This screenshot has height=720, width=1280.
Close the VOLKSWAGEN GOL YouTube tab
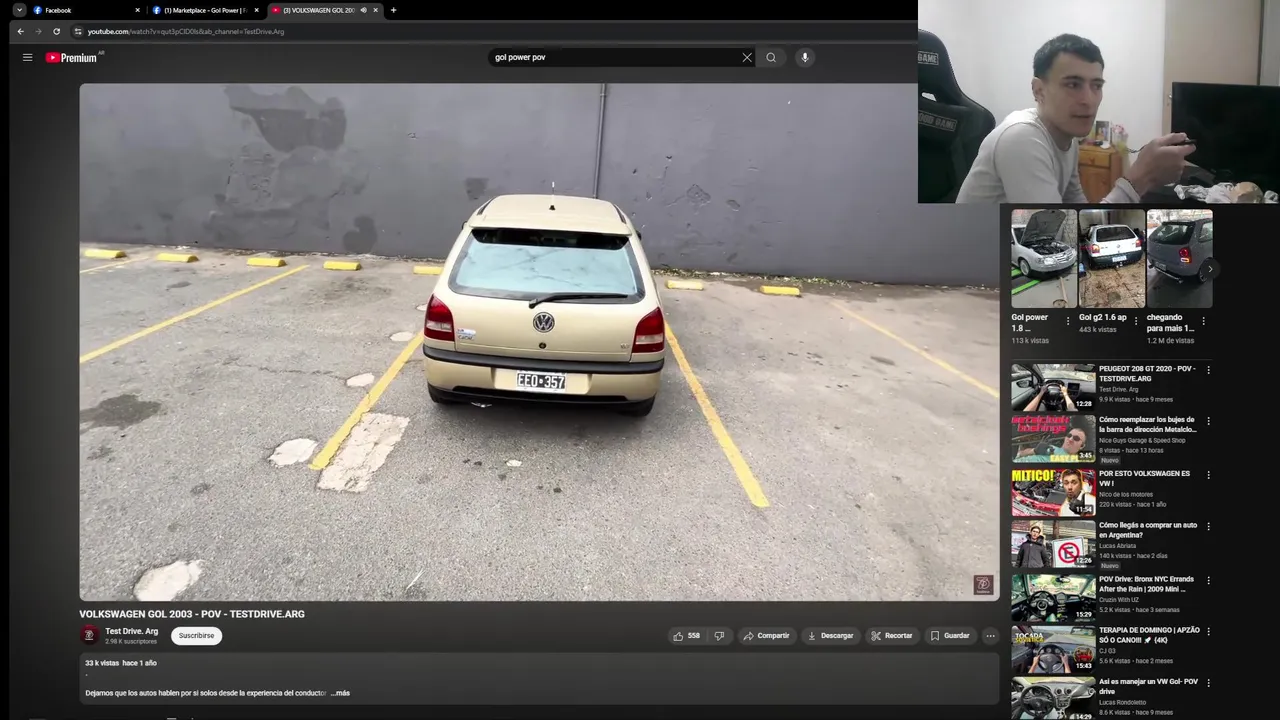[375, 10]
